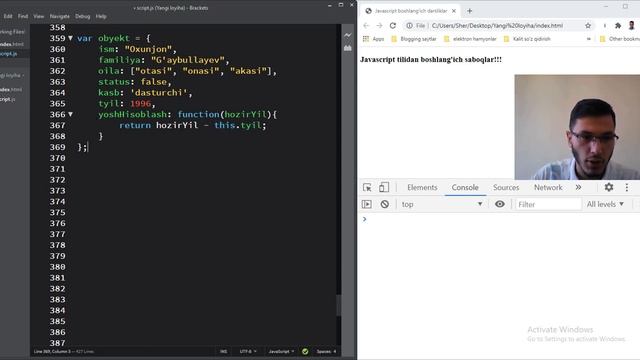
Task: Click the 'yoshHisoblash' property name
Action: click(x=132, y=114)
